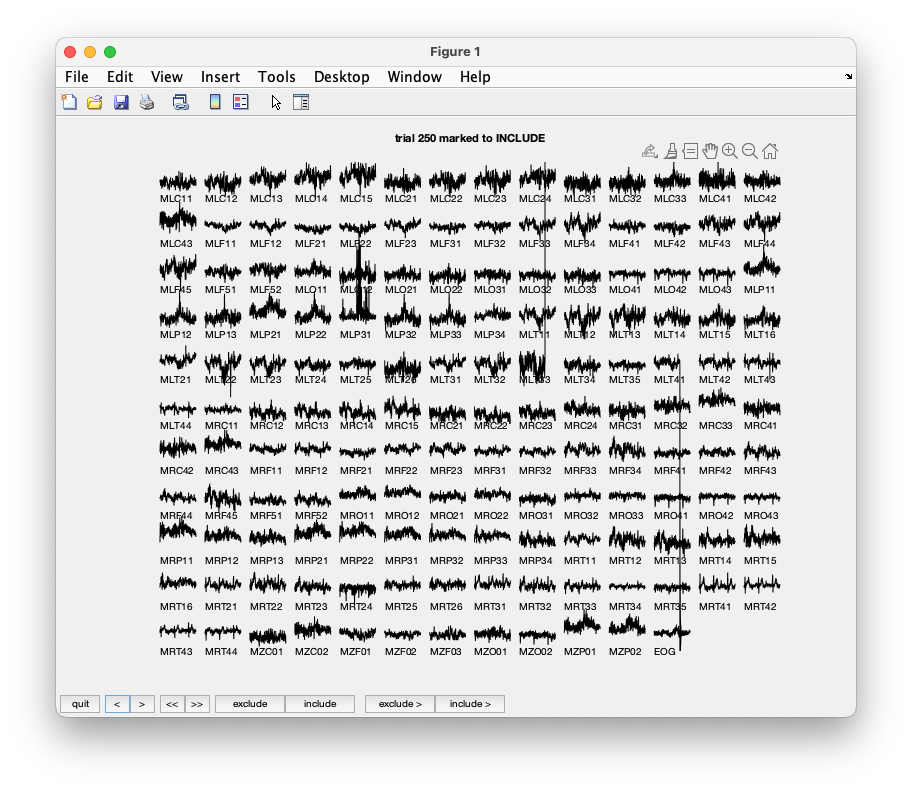Insert a colorbar using the toolbar icon
The height and width of the screenshot is (791, 912).
click(x=214, y=102)
